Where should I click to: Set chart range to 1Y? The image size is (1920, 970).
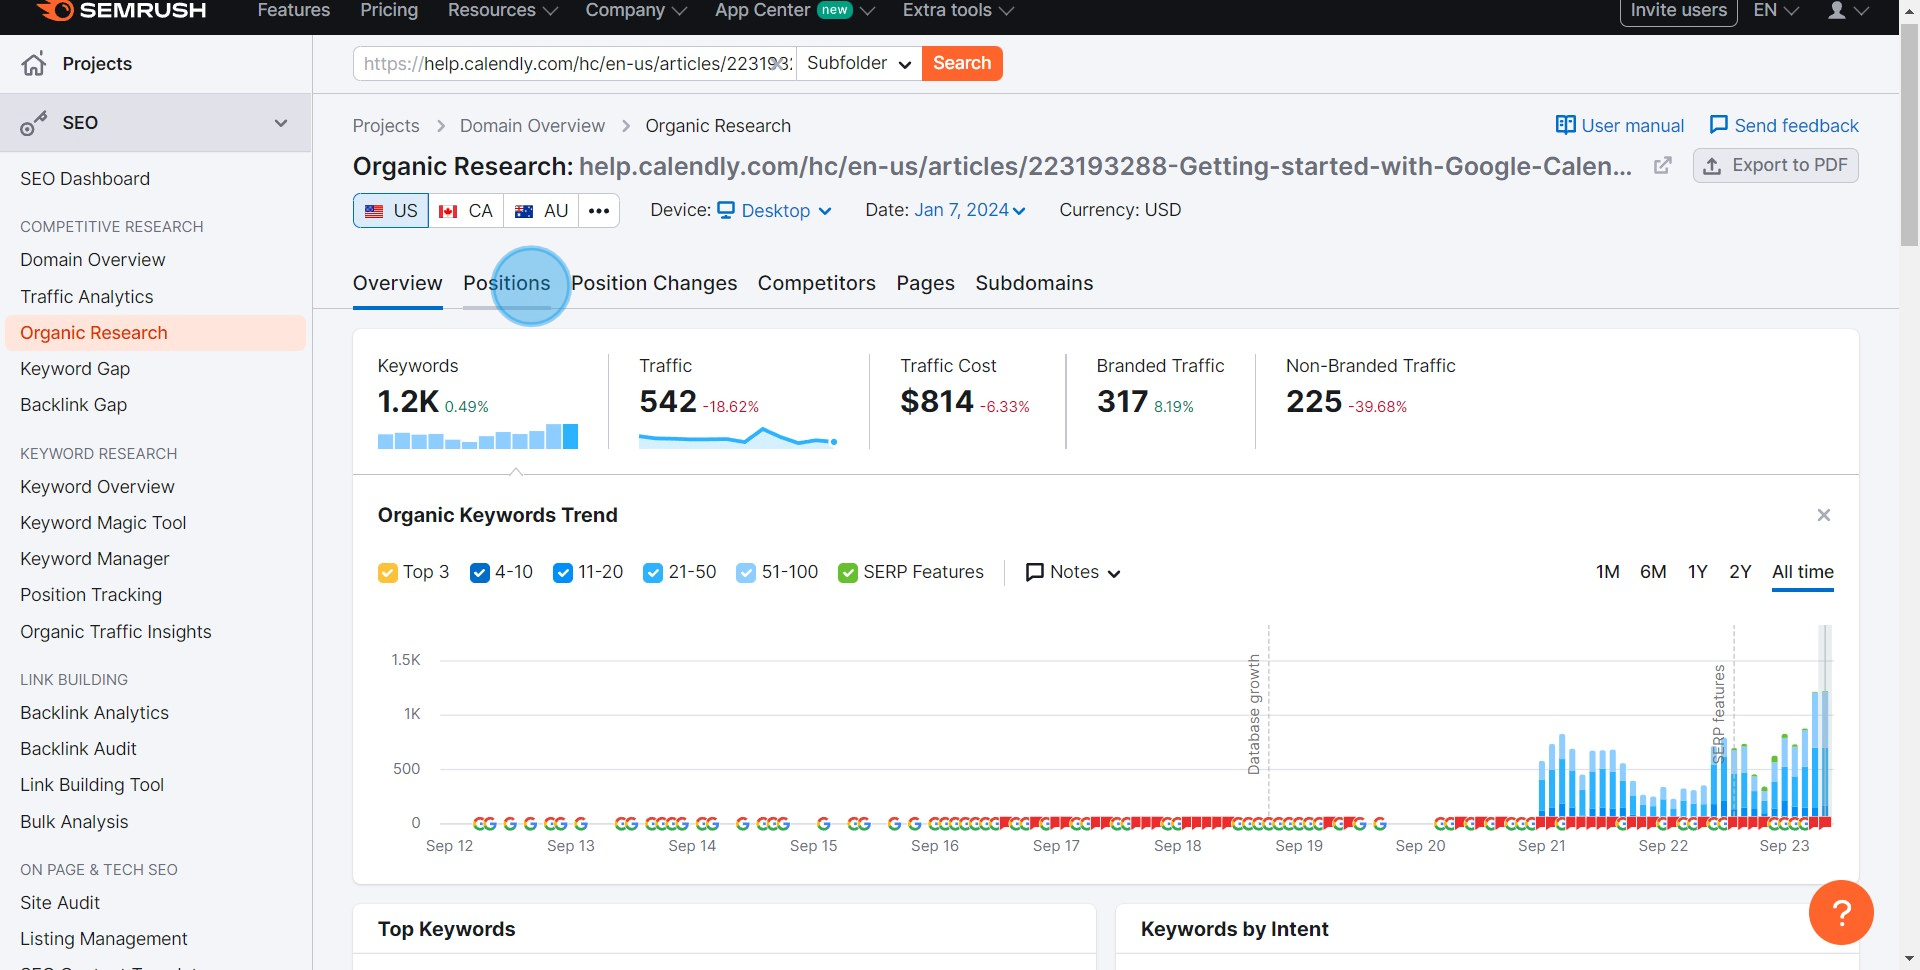1698,572
